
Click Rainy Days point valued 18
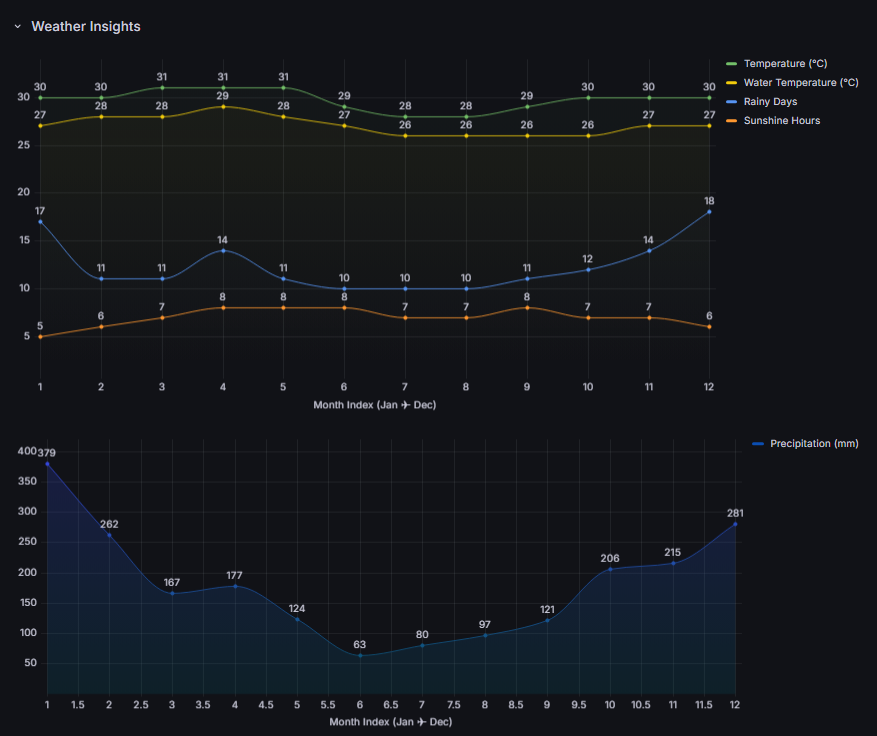(x=710, y=212)
